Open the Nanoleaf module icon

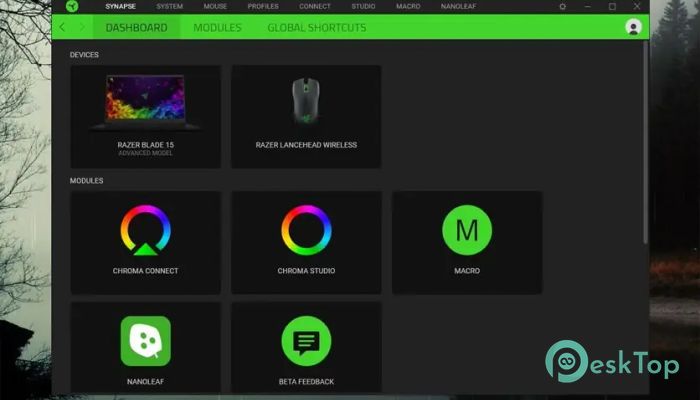tap(146, 341)
